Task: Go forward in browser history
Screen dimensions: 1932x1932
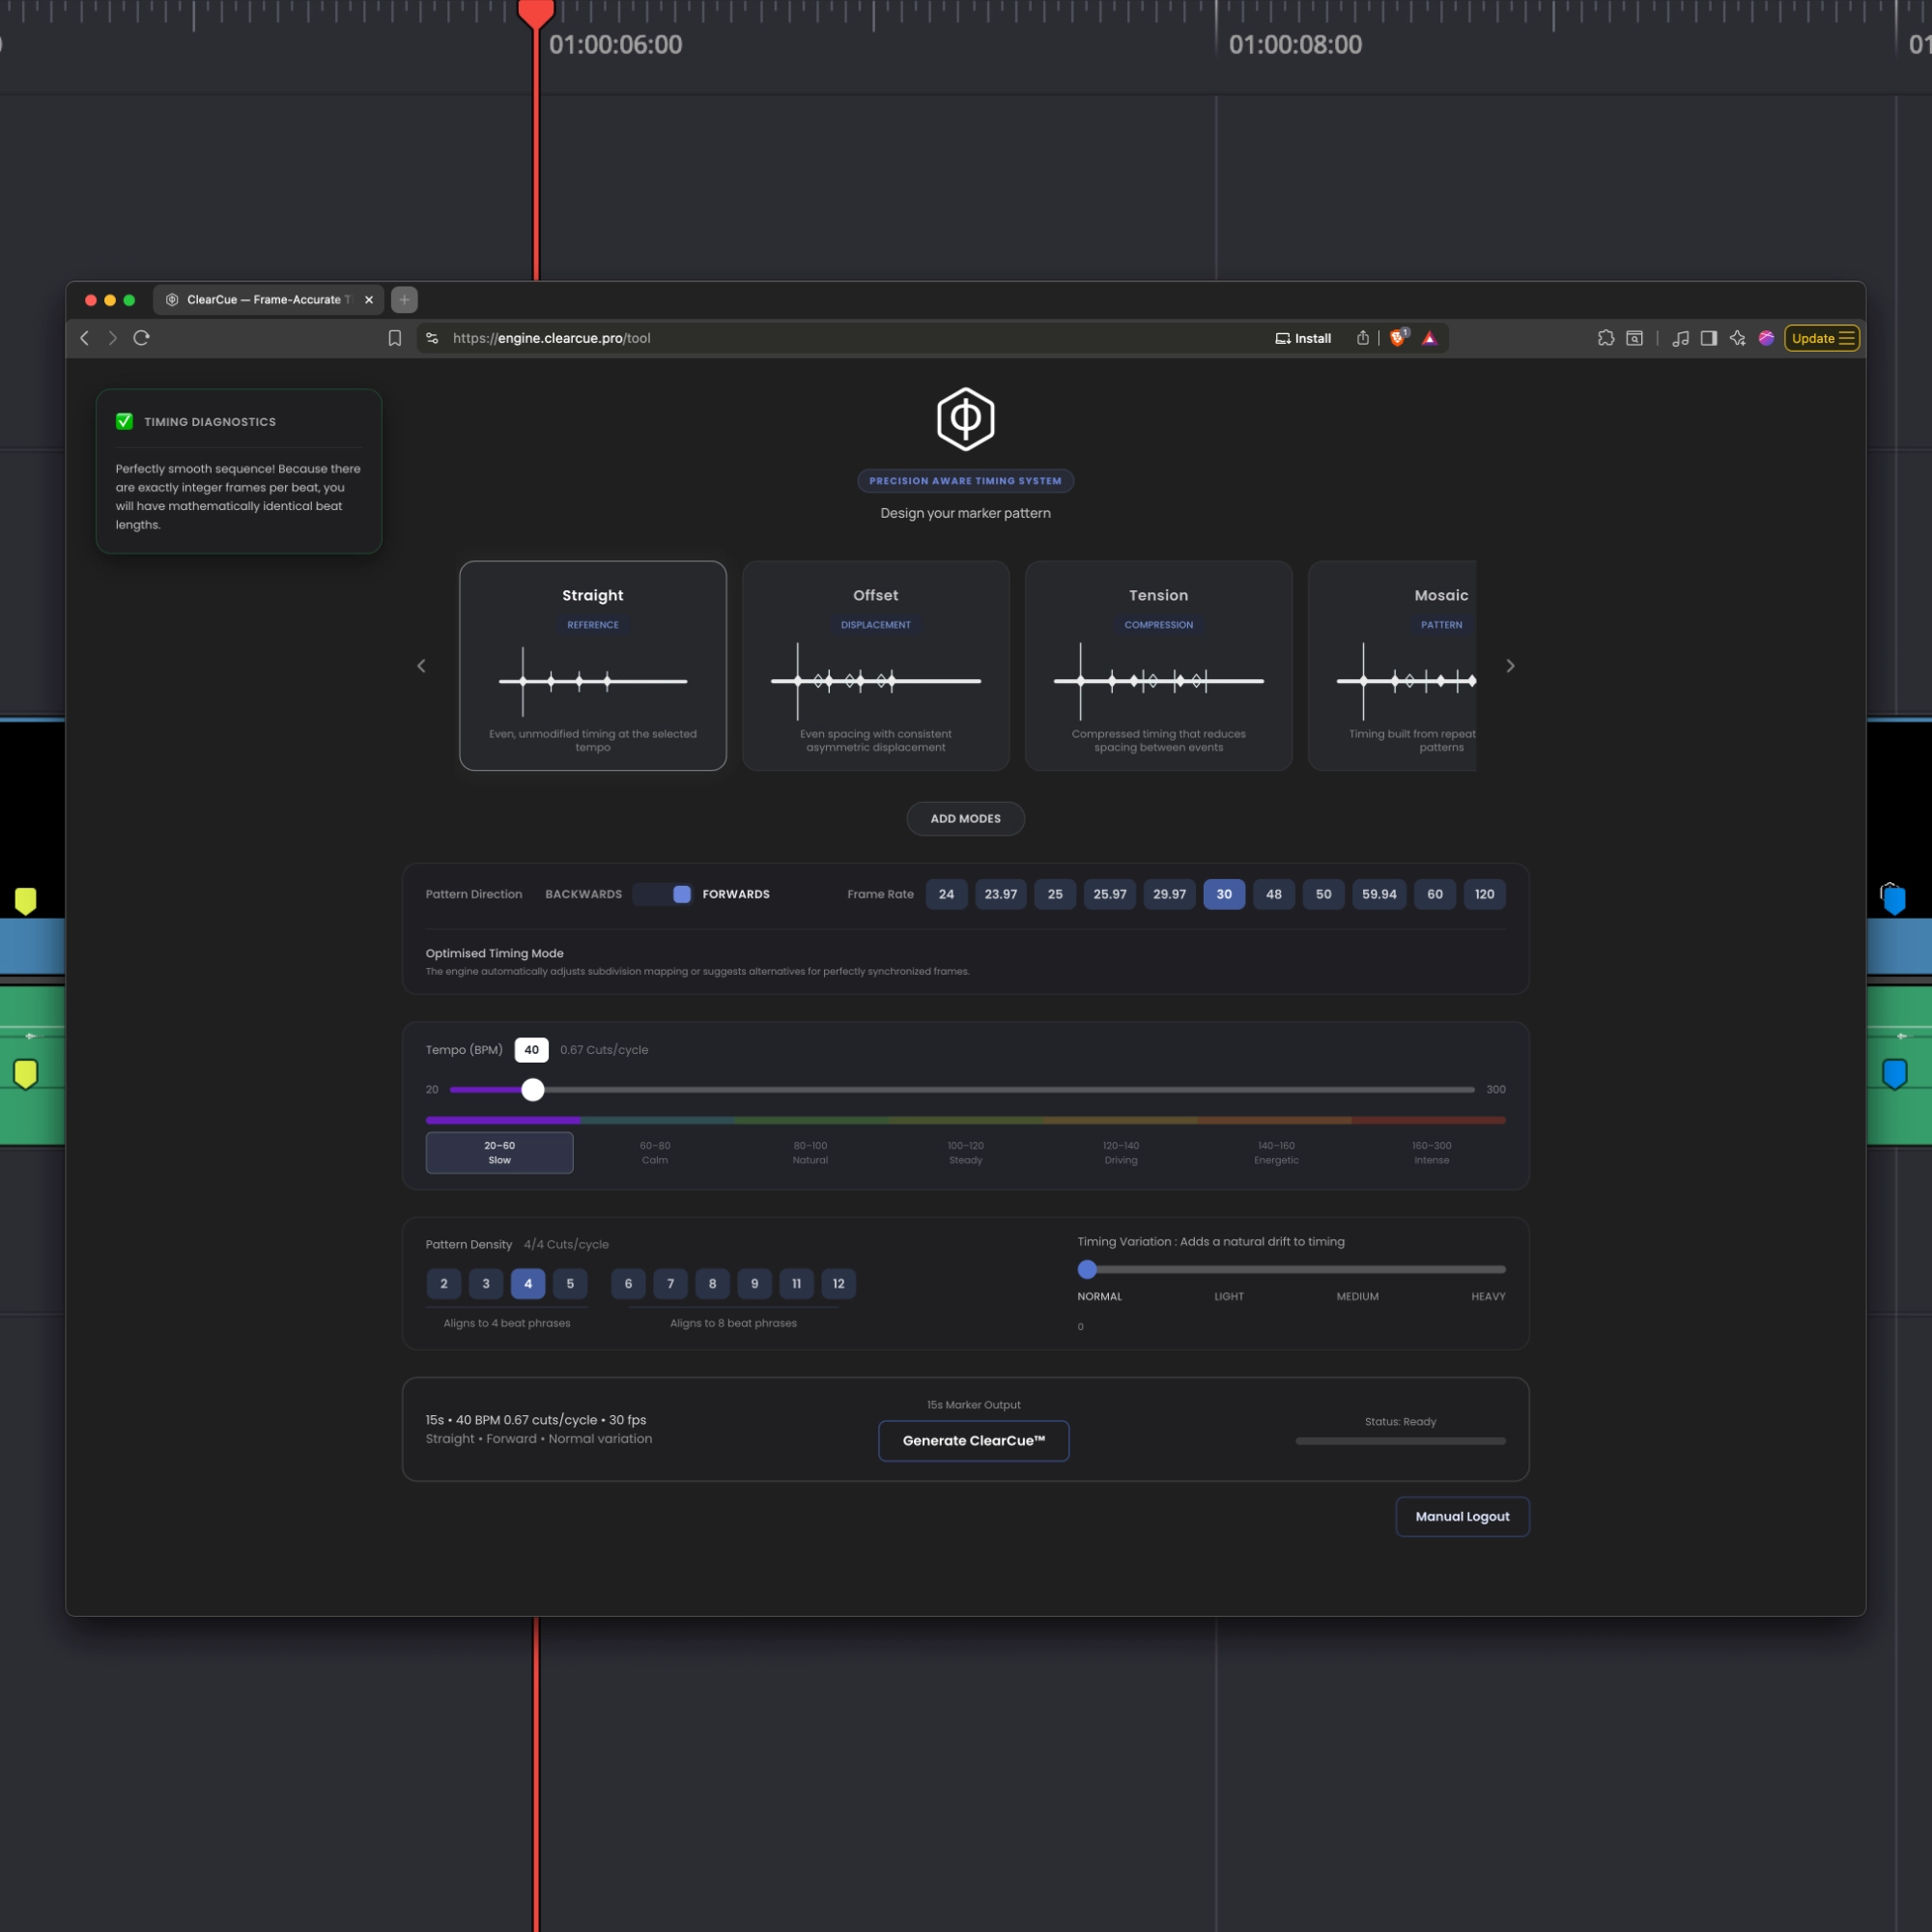Action: tap(113, 338)
